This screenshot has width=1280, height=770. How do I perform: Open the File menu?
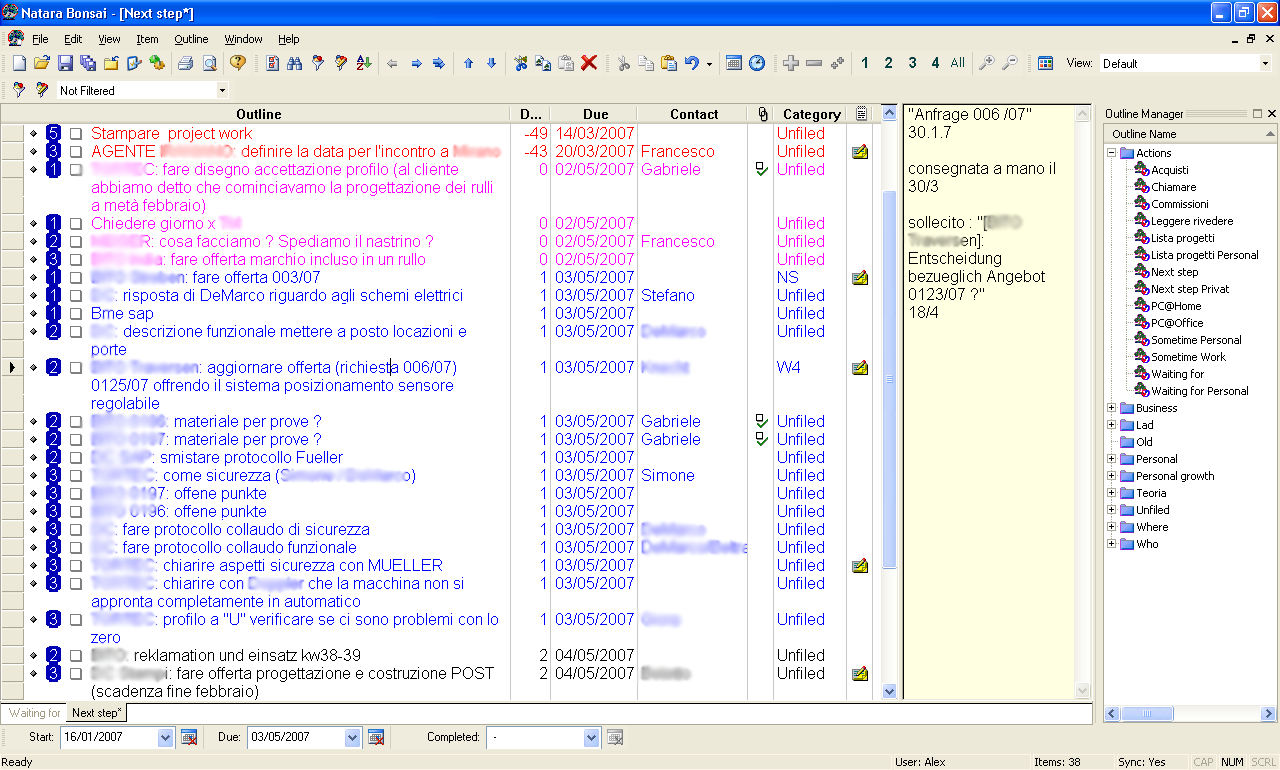pos(40,39)
